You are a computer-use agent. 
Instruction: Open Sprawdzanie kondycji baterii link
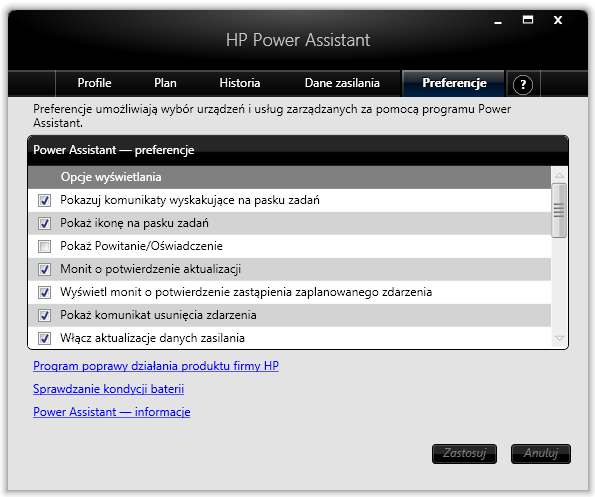click(109, 389)
